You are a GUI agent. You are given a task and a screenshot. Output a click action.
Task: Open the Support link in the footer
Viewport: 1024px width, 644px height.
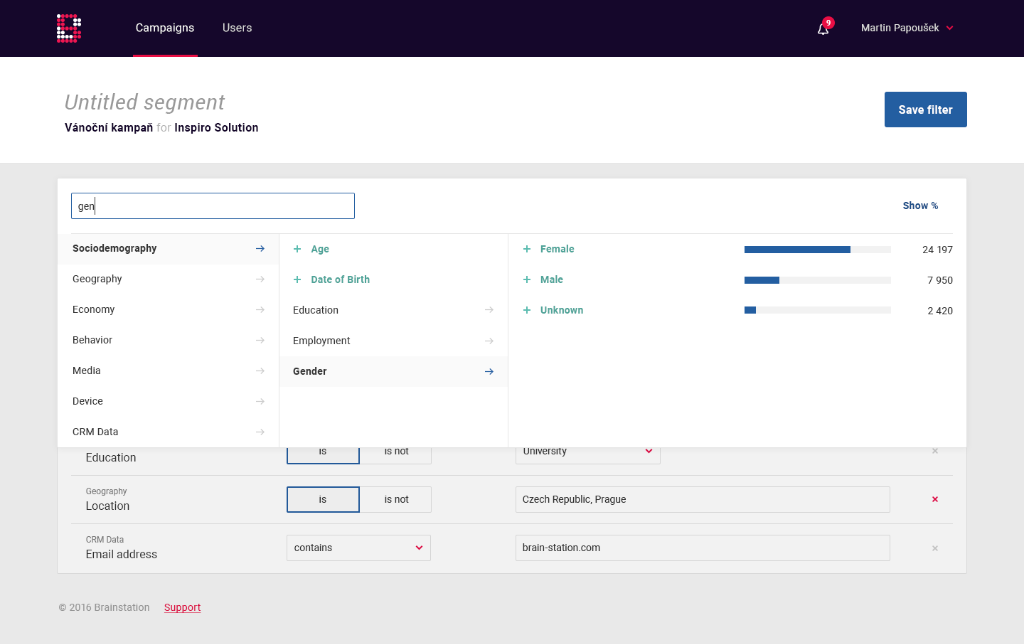tap(182, 607)
